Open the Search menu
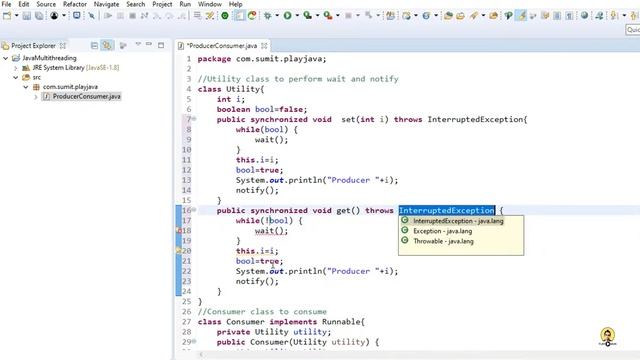Image resolution: width=640 pixels, height=360 pixels. 136,4
